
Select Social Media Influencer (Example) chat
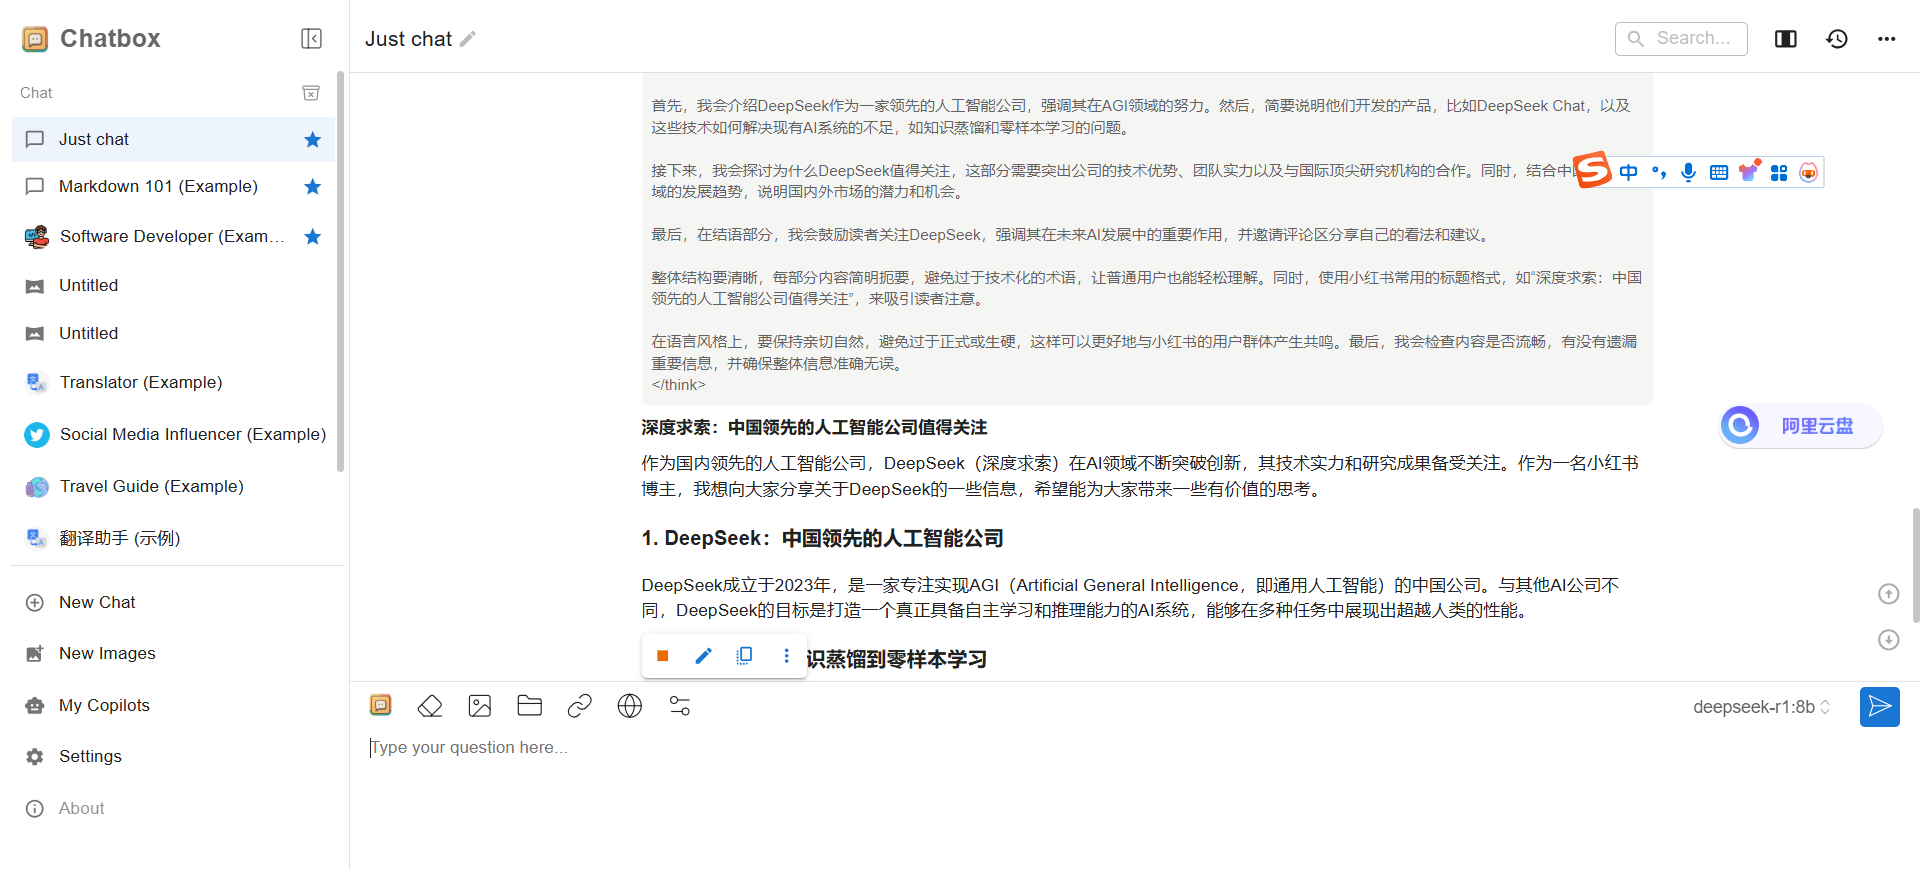pos(173,434)
